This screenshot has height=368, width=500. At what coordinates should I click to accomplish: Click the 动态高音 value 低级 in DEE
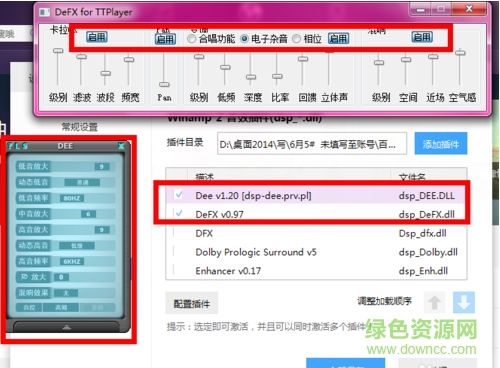(x=77, y=246)
